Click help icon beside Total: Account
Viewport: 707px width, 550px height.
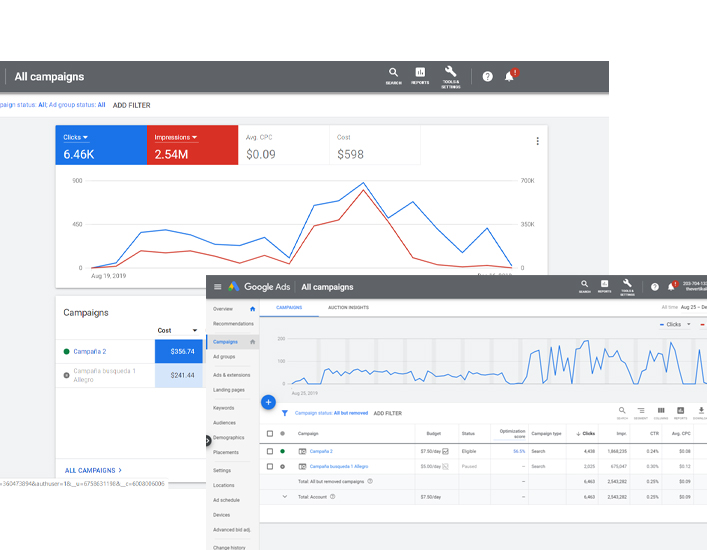[x=332, y=497]
